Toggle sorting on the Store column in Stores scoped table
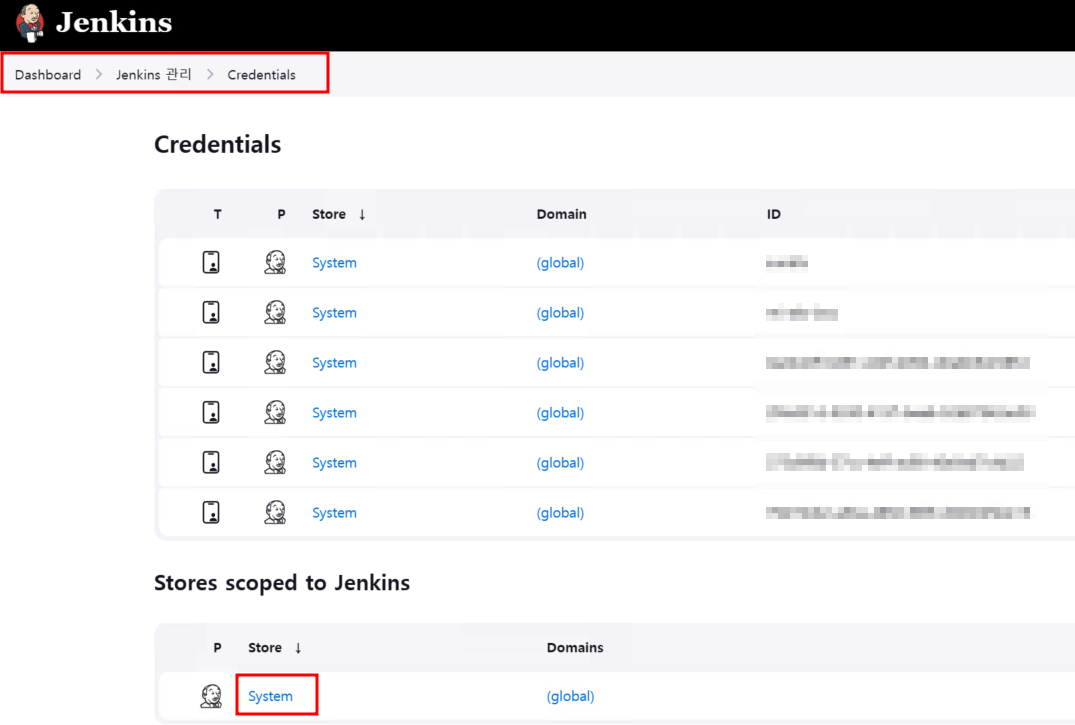The width and height of the screenshot is (1075, 725). (x=266, y=647)
